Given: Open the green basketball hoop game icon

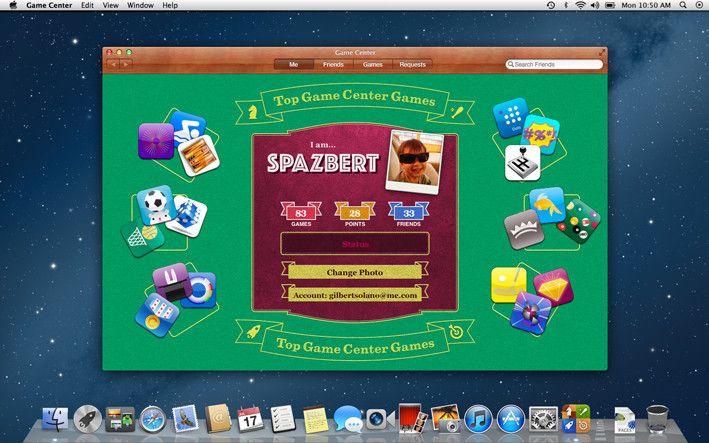Looking at the screenshot, I should (x=142, y=237).
